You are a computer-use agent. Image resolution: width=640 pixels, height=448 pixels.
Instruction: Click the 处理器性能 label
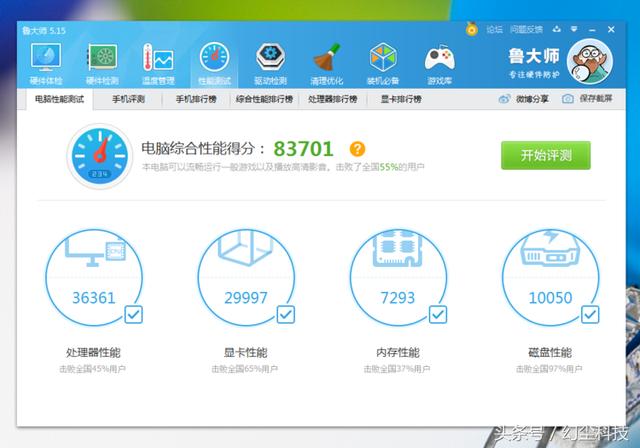click(93, 353)
